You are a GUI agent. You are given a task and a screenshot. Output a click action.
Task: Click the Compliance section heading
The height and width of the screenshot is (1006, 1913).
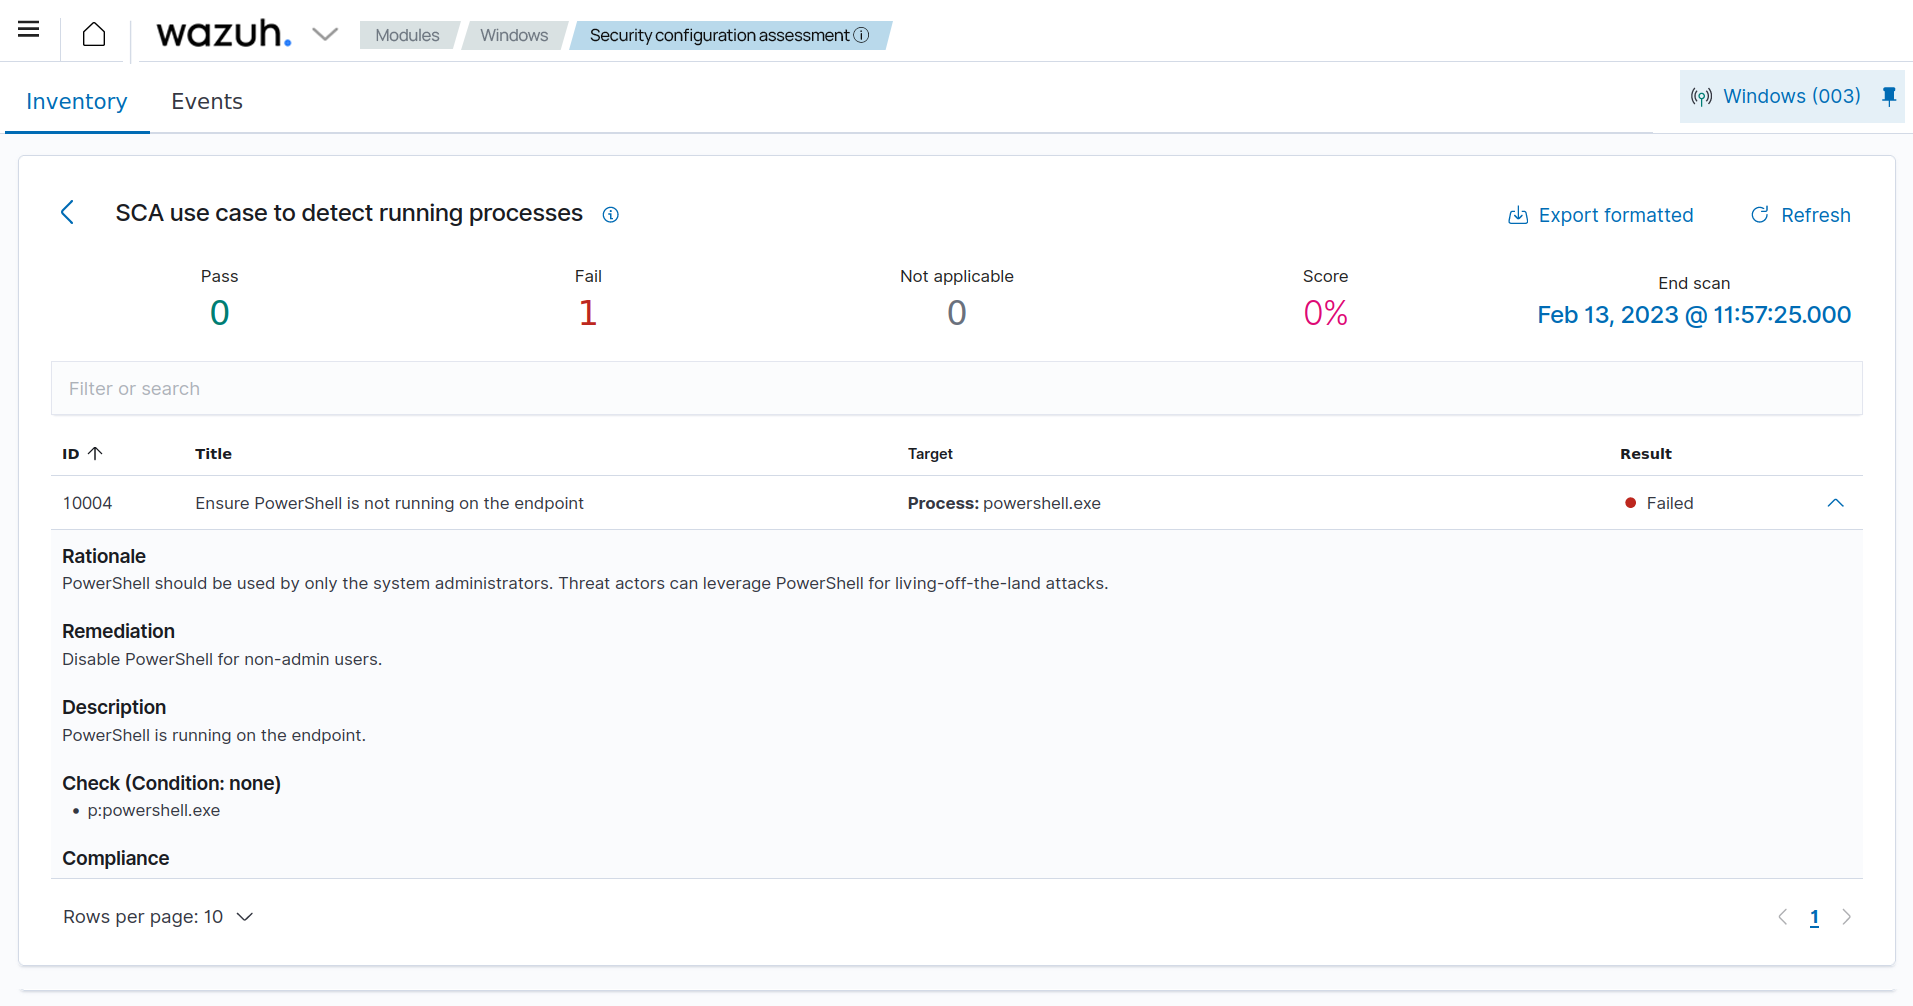pos(116,858)
